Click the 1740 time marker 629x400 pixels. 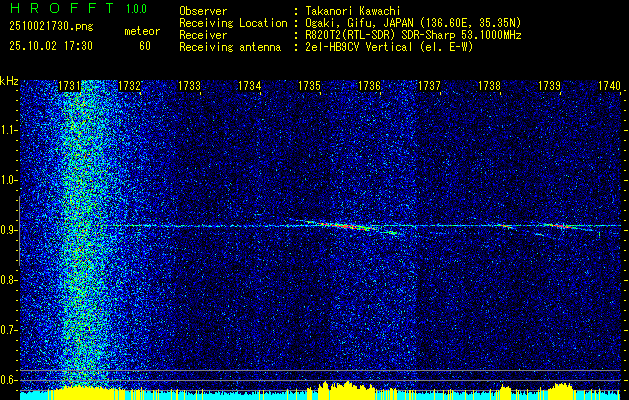[609, 86]
